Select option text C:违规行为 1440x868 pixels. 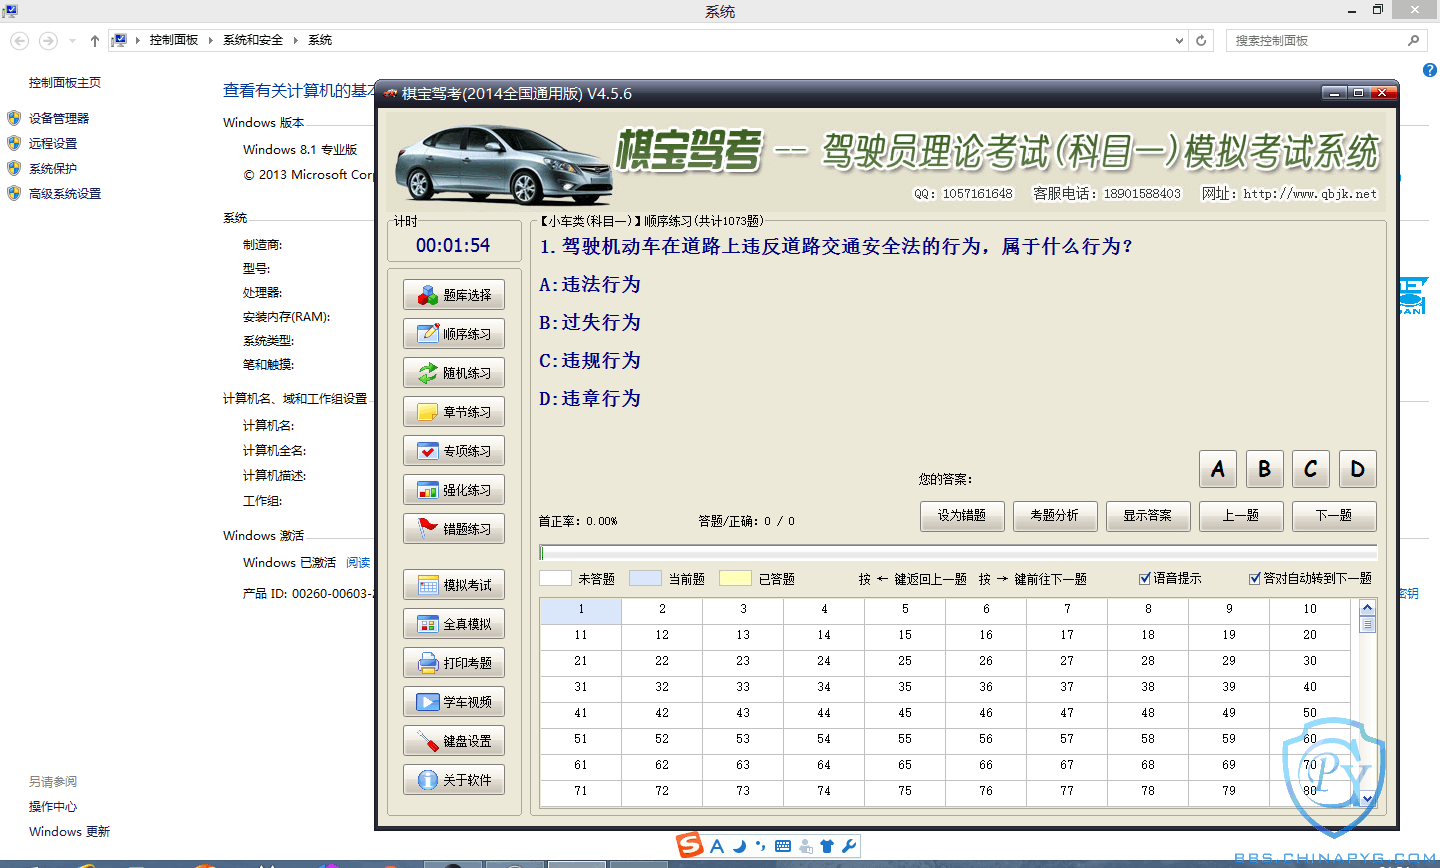590,361
